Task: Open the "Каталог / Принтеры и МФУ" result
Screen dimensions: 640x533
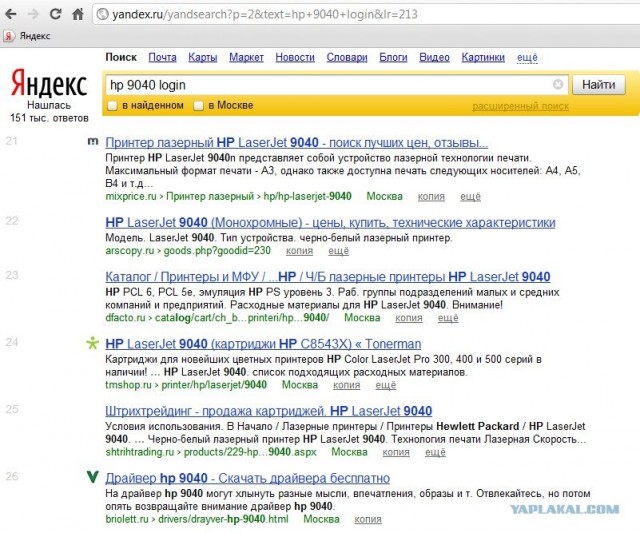Action: click(x=328, y=277)
